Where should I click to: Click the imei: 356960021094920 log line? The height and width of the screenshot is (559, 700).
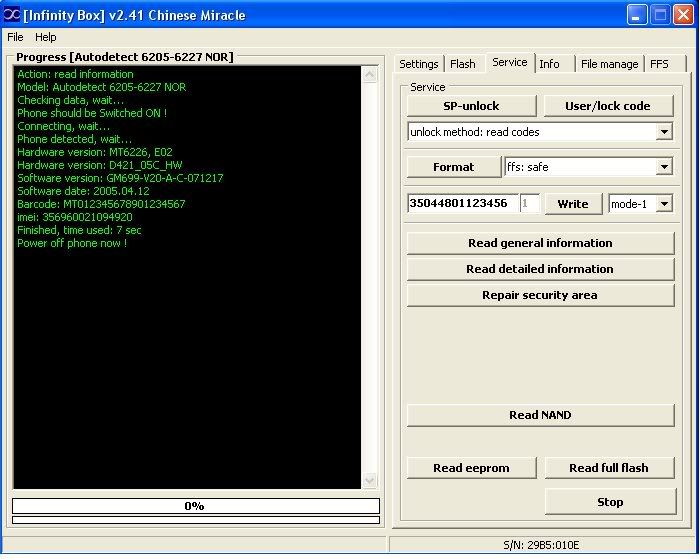tap(75, 217)
